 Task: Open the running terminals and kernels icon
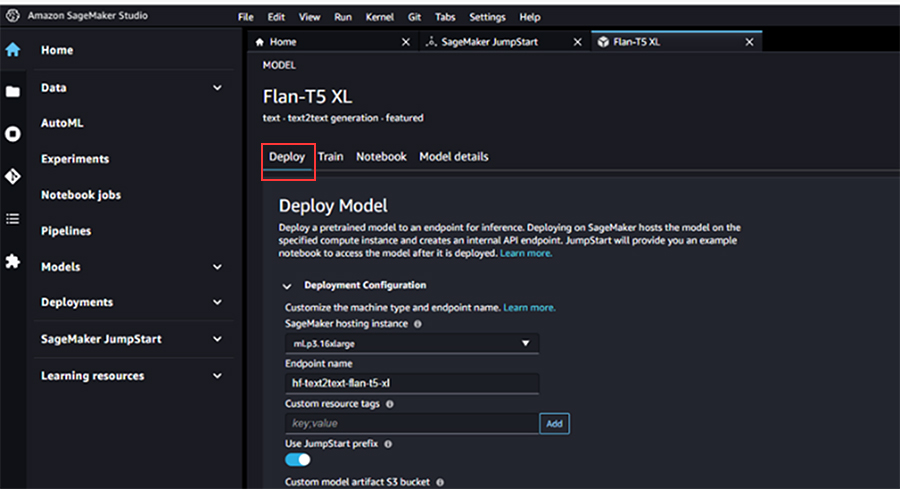[x=13, y=134]
